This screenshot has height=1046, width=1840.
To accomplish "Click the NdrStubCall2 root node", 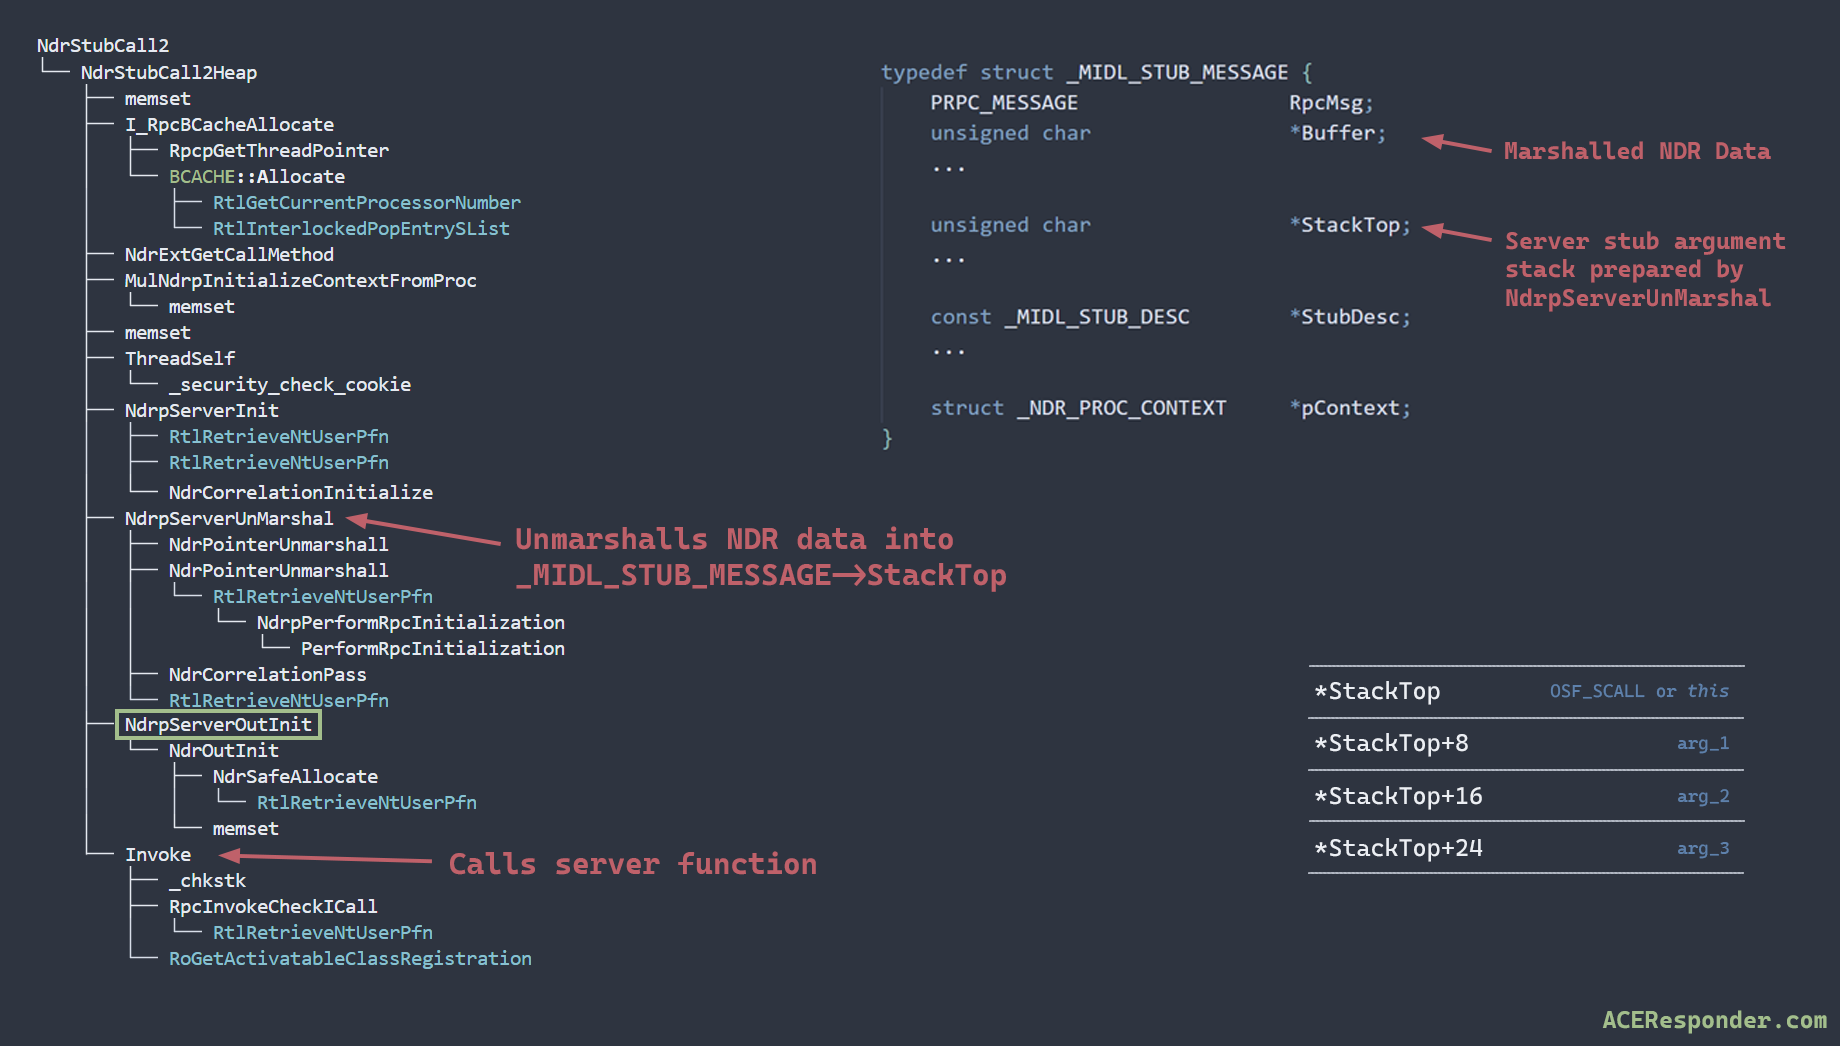I will [x=103, y=46].
